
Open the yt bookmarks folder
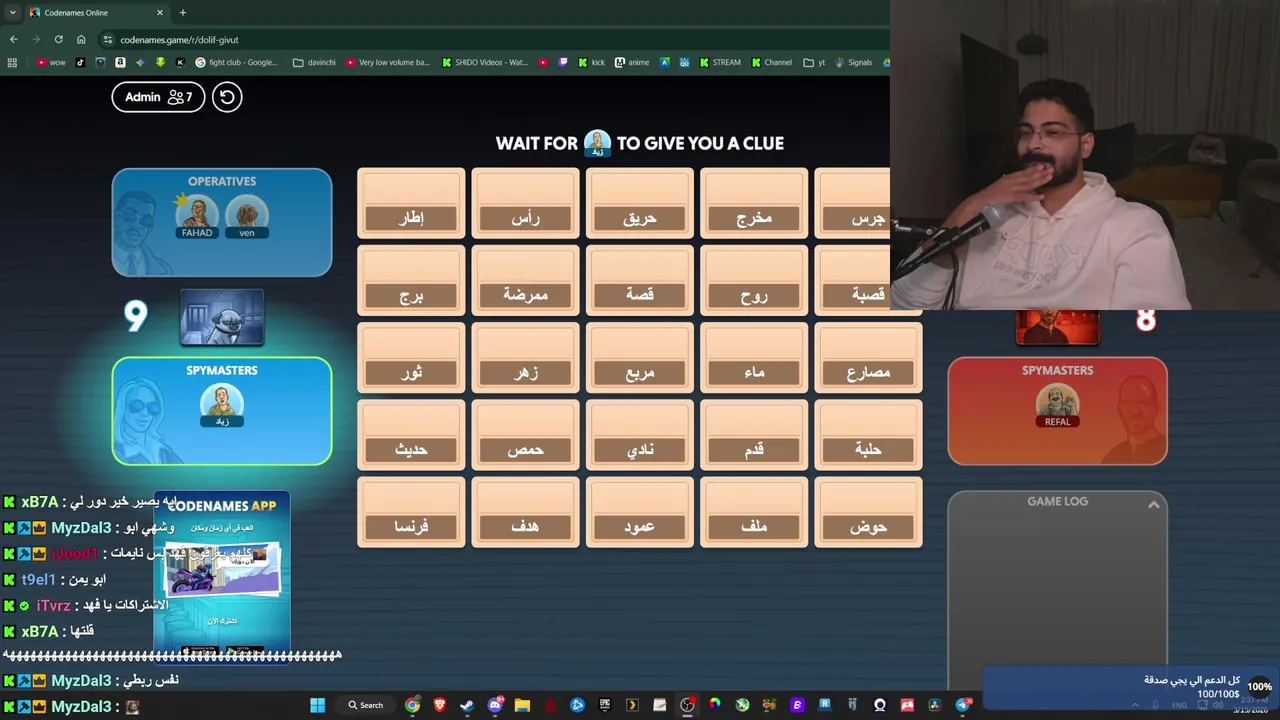(x=815, y=62)
